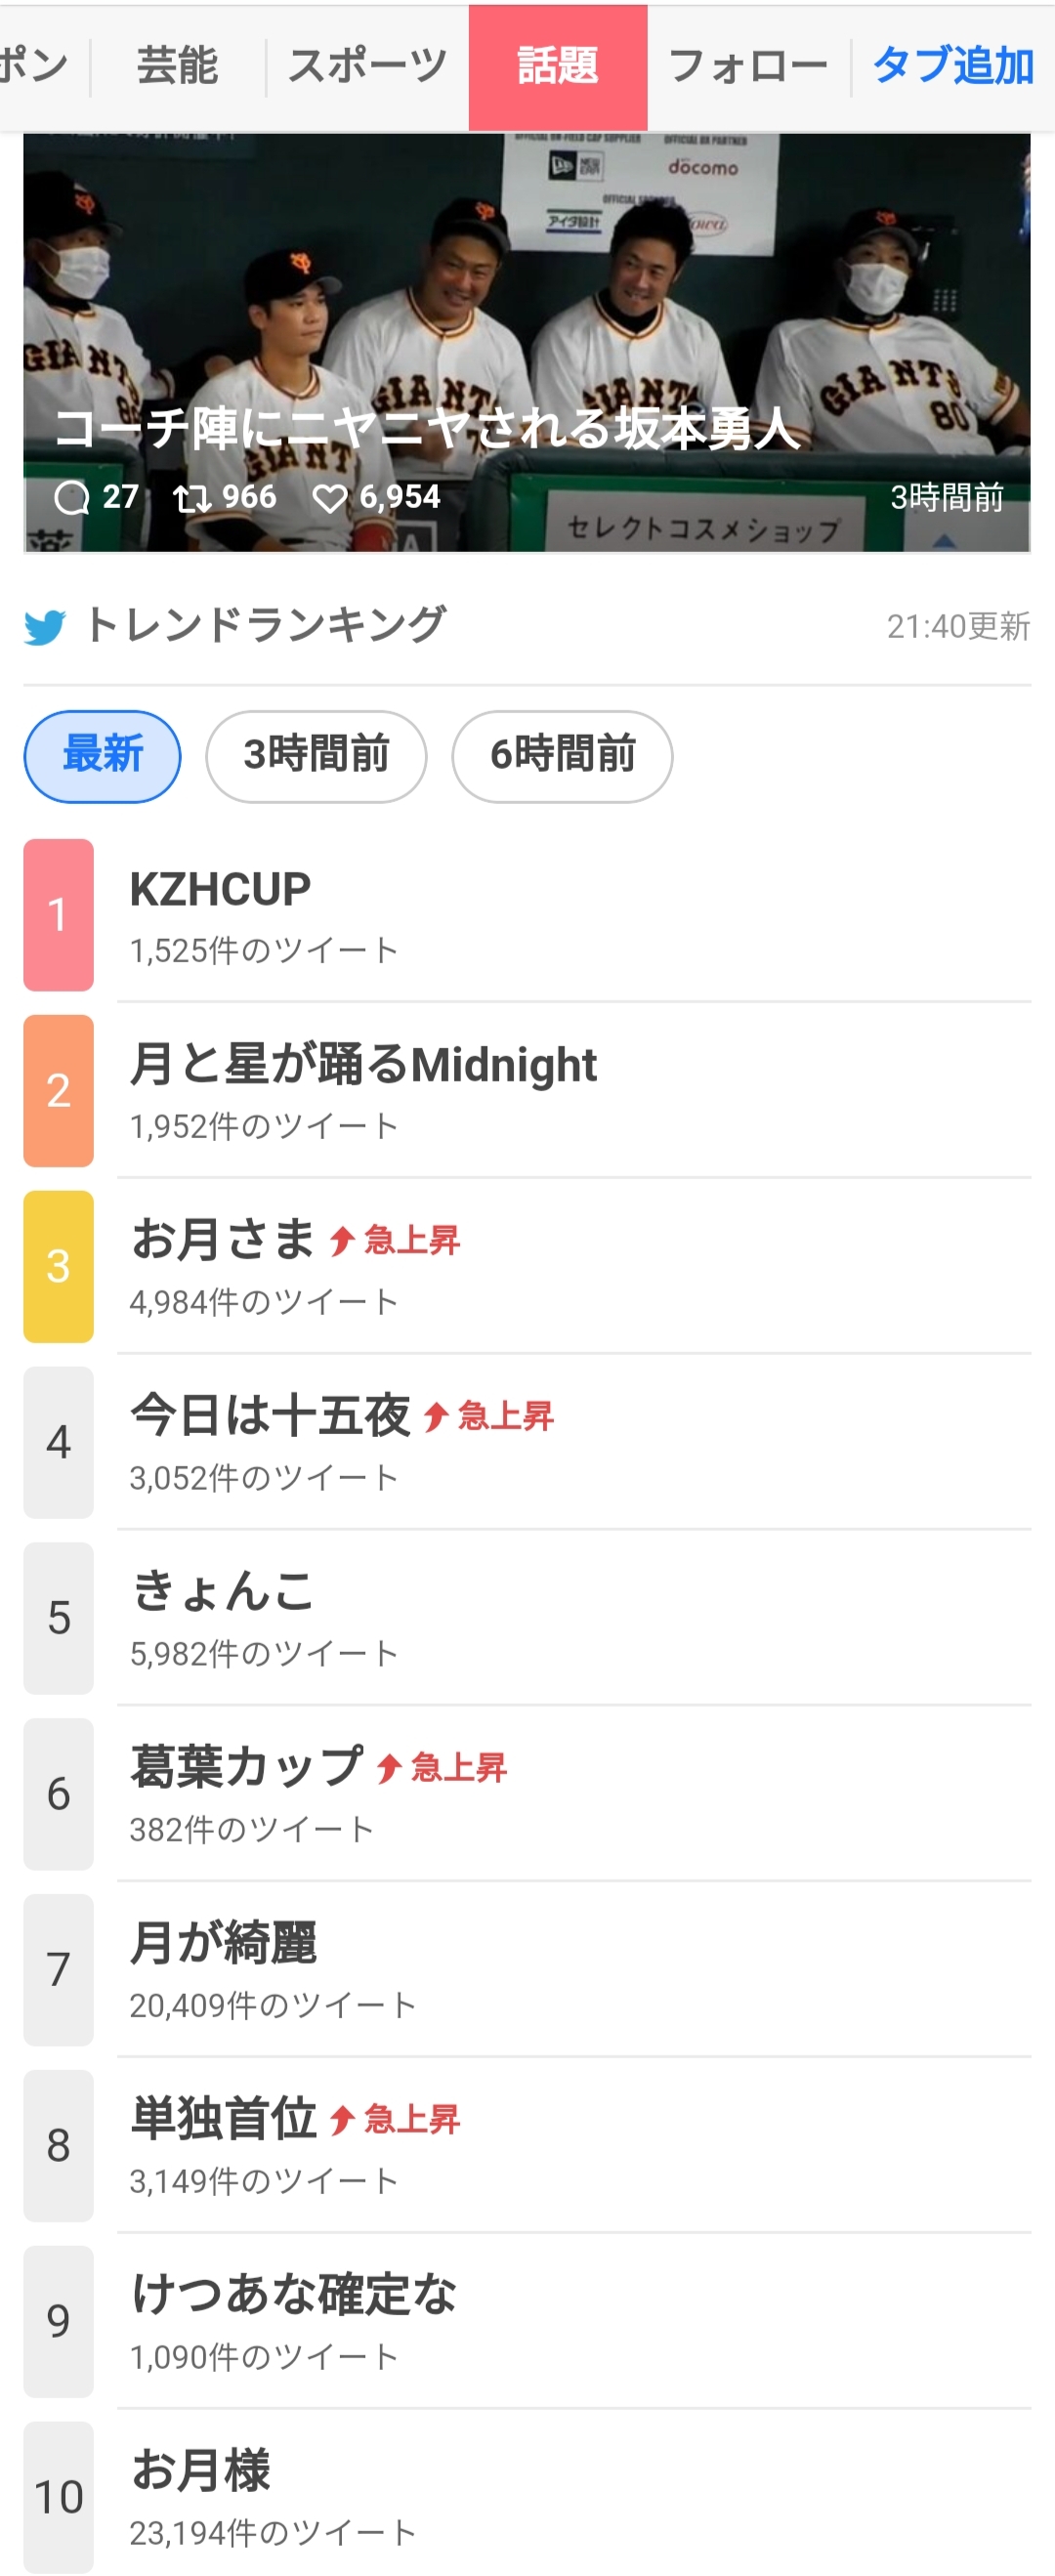Select the 最新 filter pill
This screenshot has height=2576, width=1055.
pos(102,756)
